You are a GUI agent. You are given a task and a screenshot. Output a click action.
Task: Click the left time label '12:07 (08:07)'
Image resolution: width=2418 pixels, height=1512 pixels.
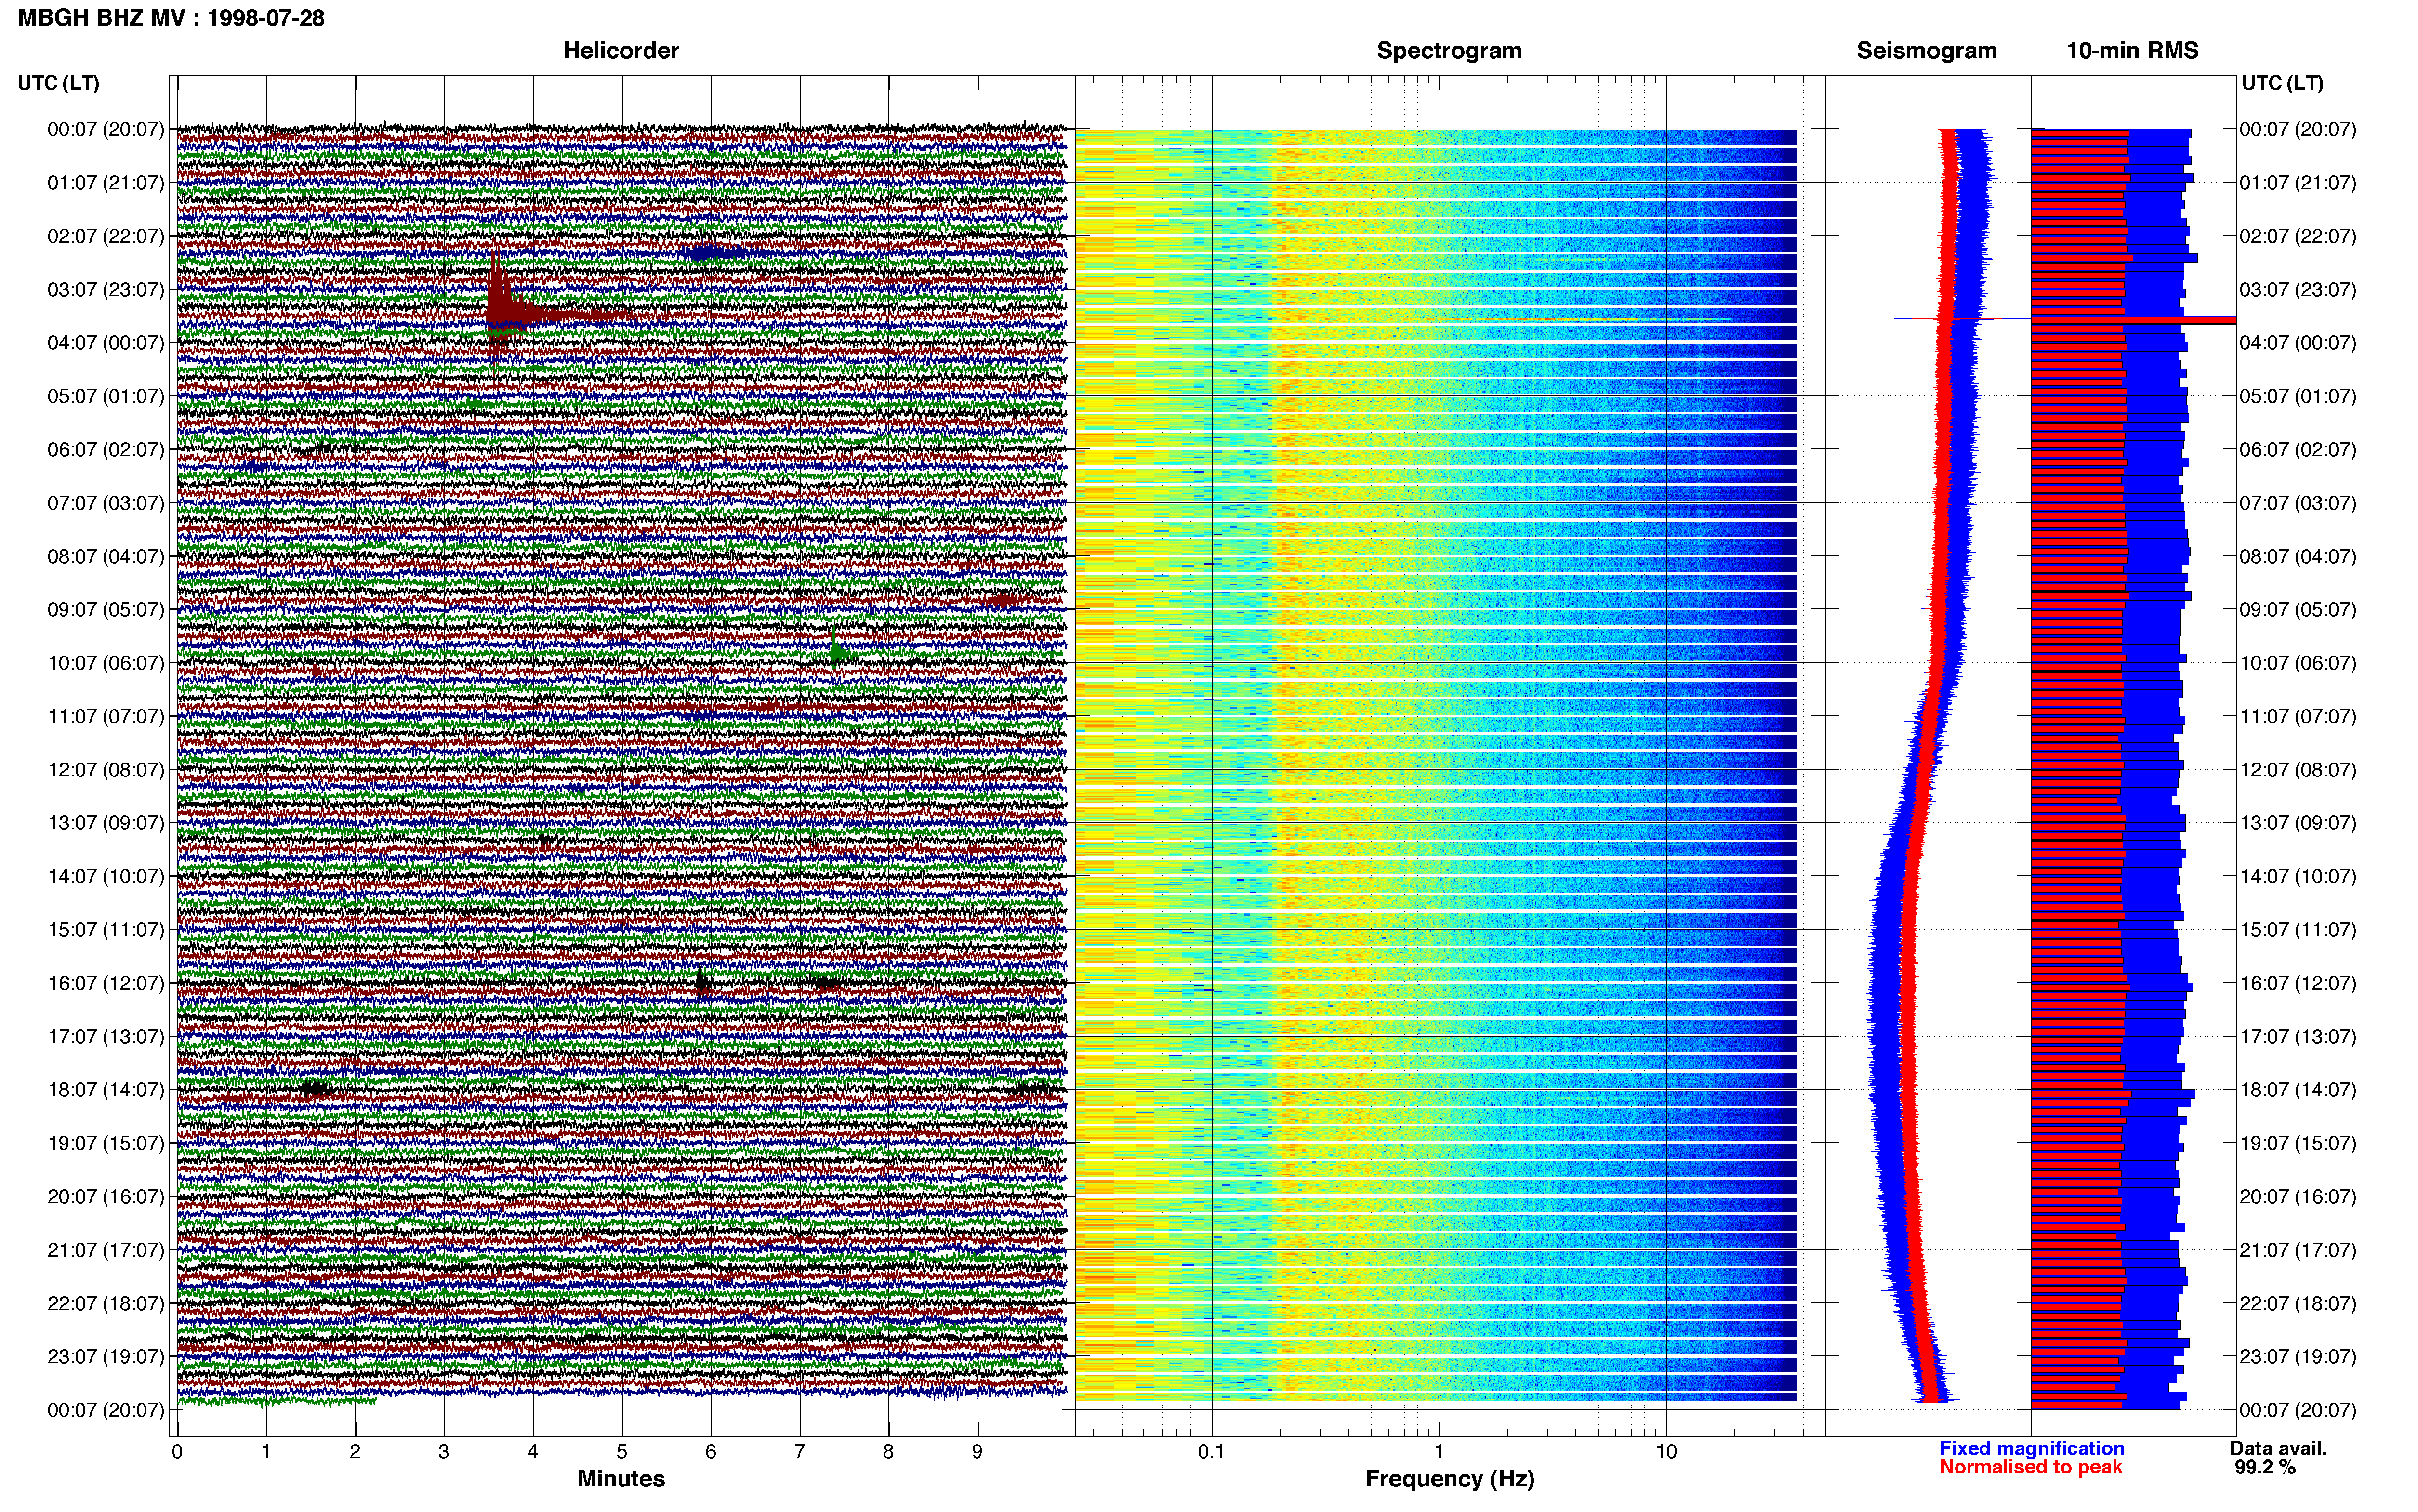pyautogui.click(x=105, y=770)
